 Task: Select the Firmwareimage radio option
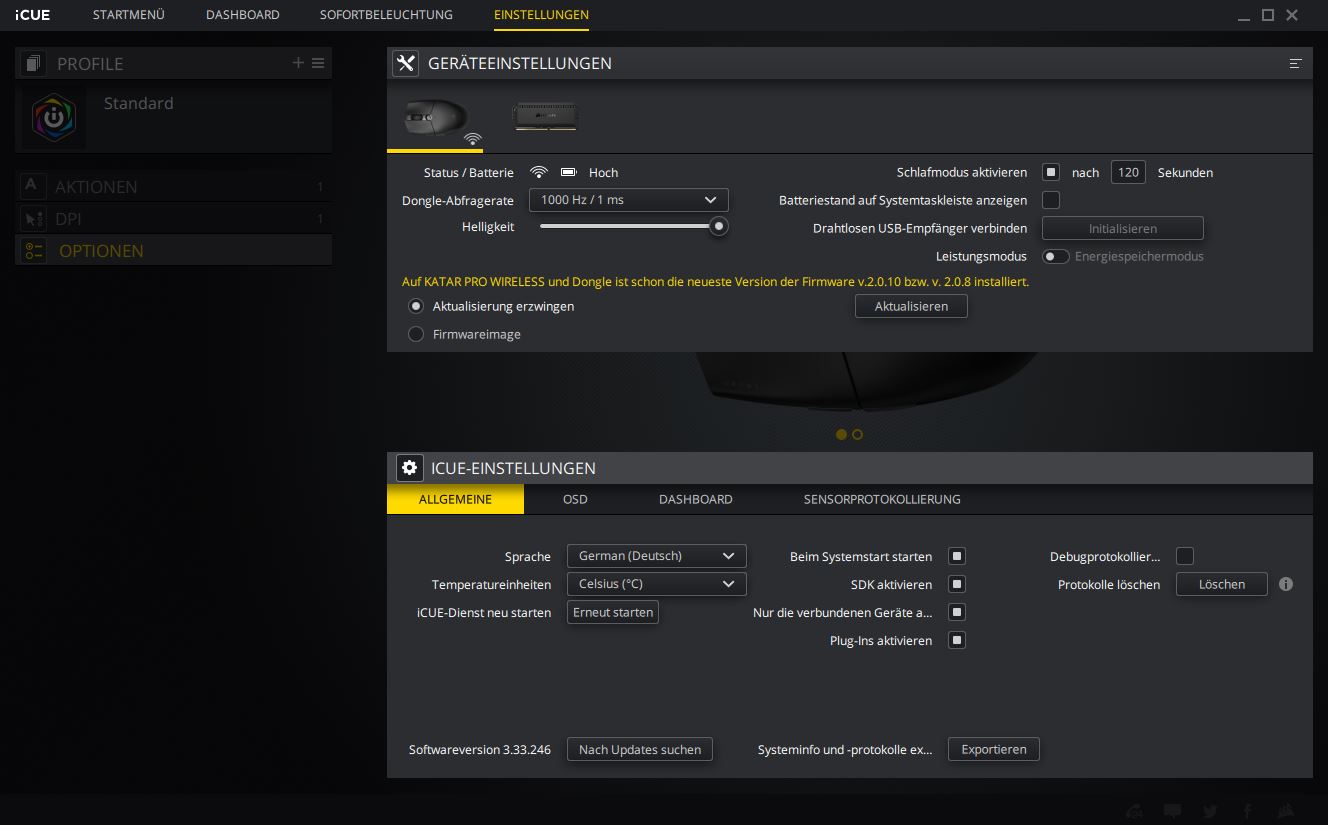tap(416, 334)
